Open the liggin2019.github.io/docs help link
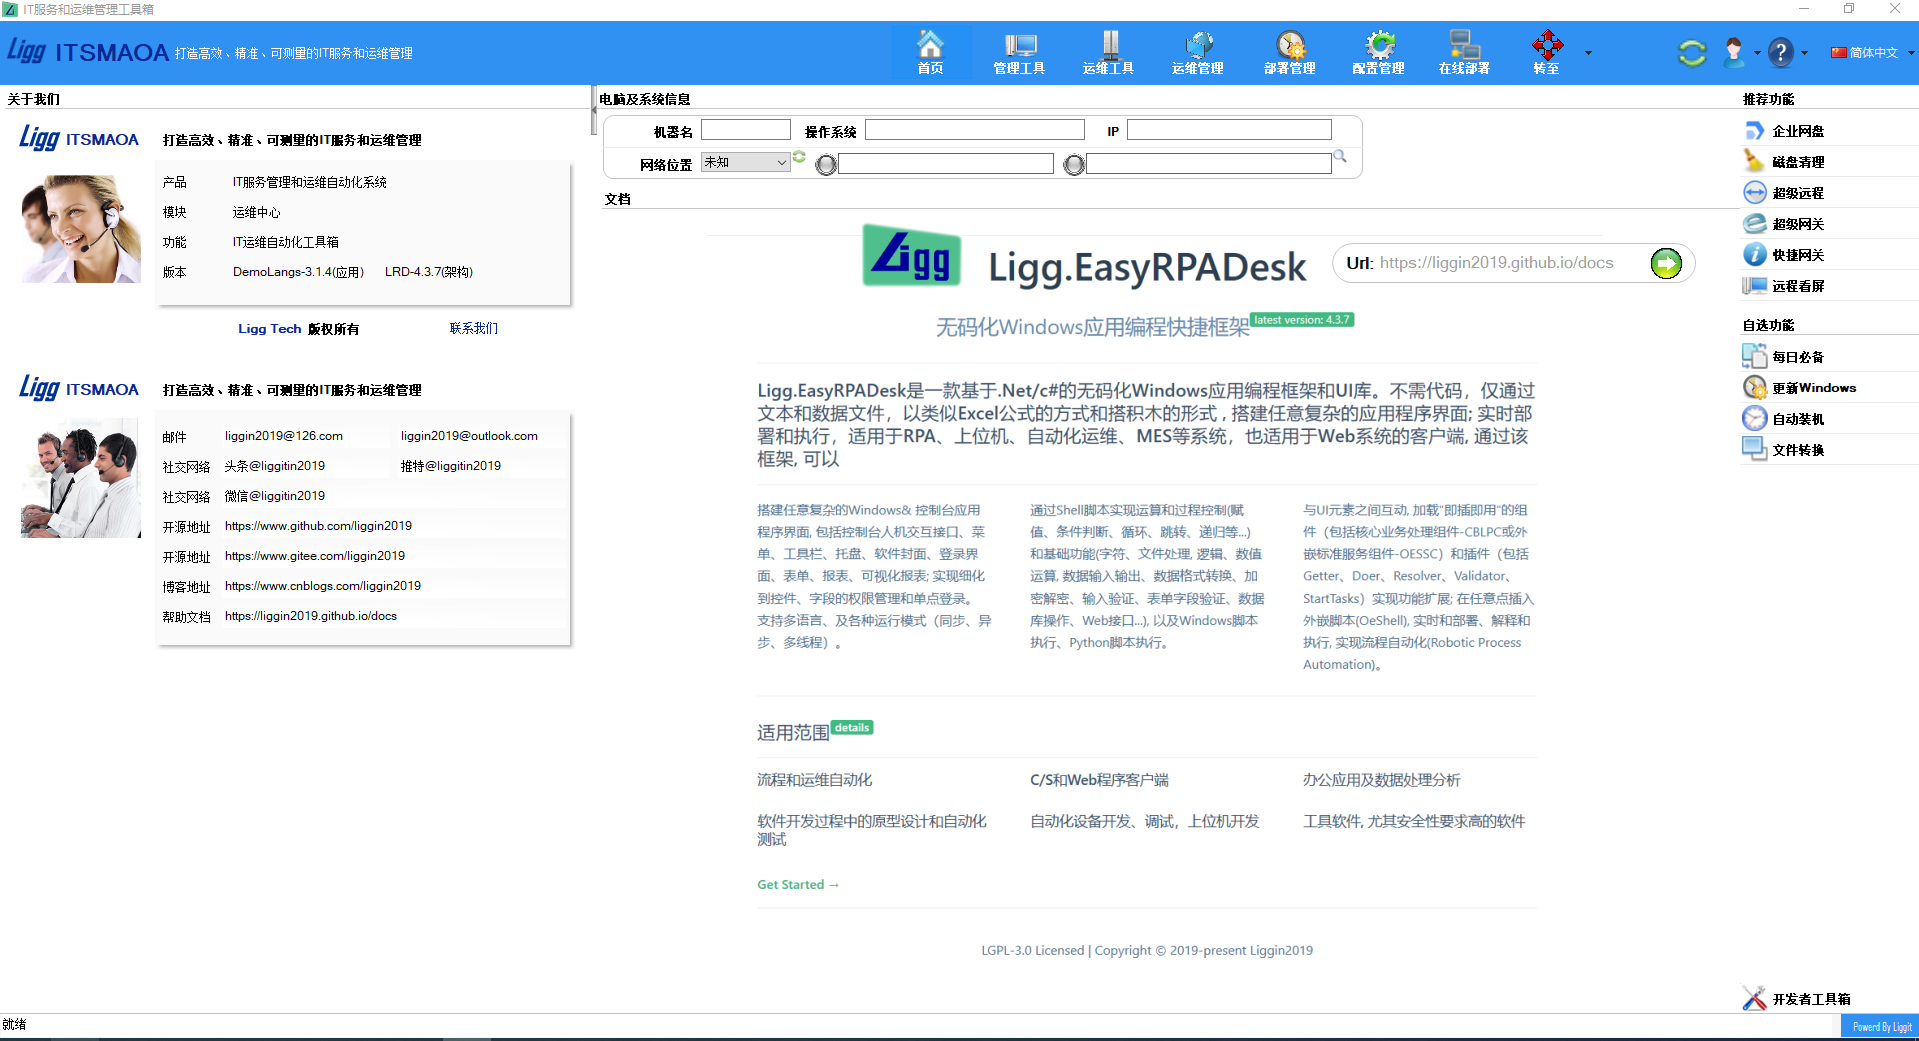Viewport: 1919px width, 1041px height. click(311, 616)
